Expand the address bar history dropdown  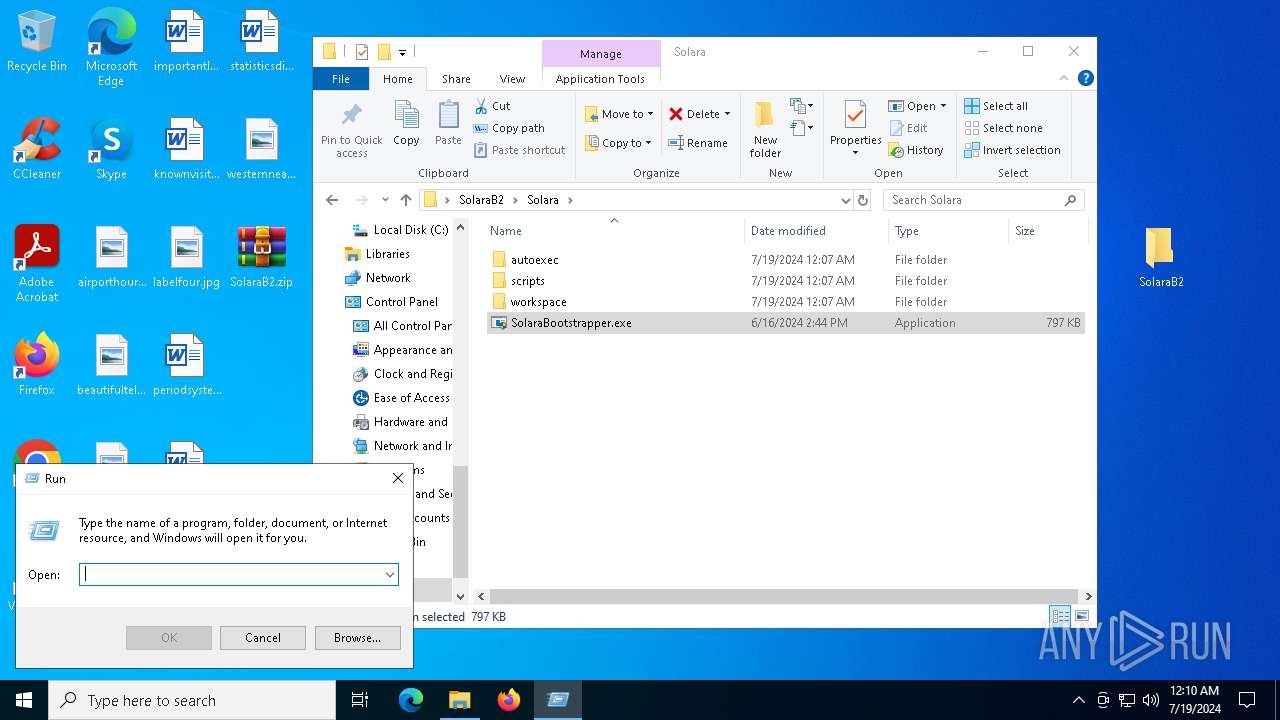click(x=846, y=200)
